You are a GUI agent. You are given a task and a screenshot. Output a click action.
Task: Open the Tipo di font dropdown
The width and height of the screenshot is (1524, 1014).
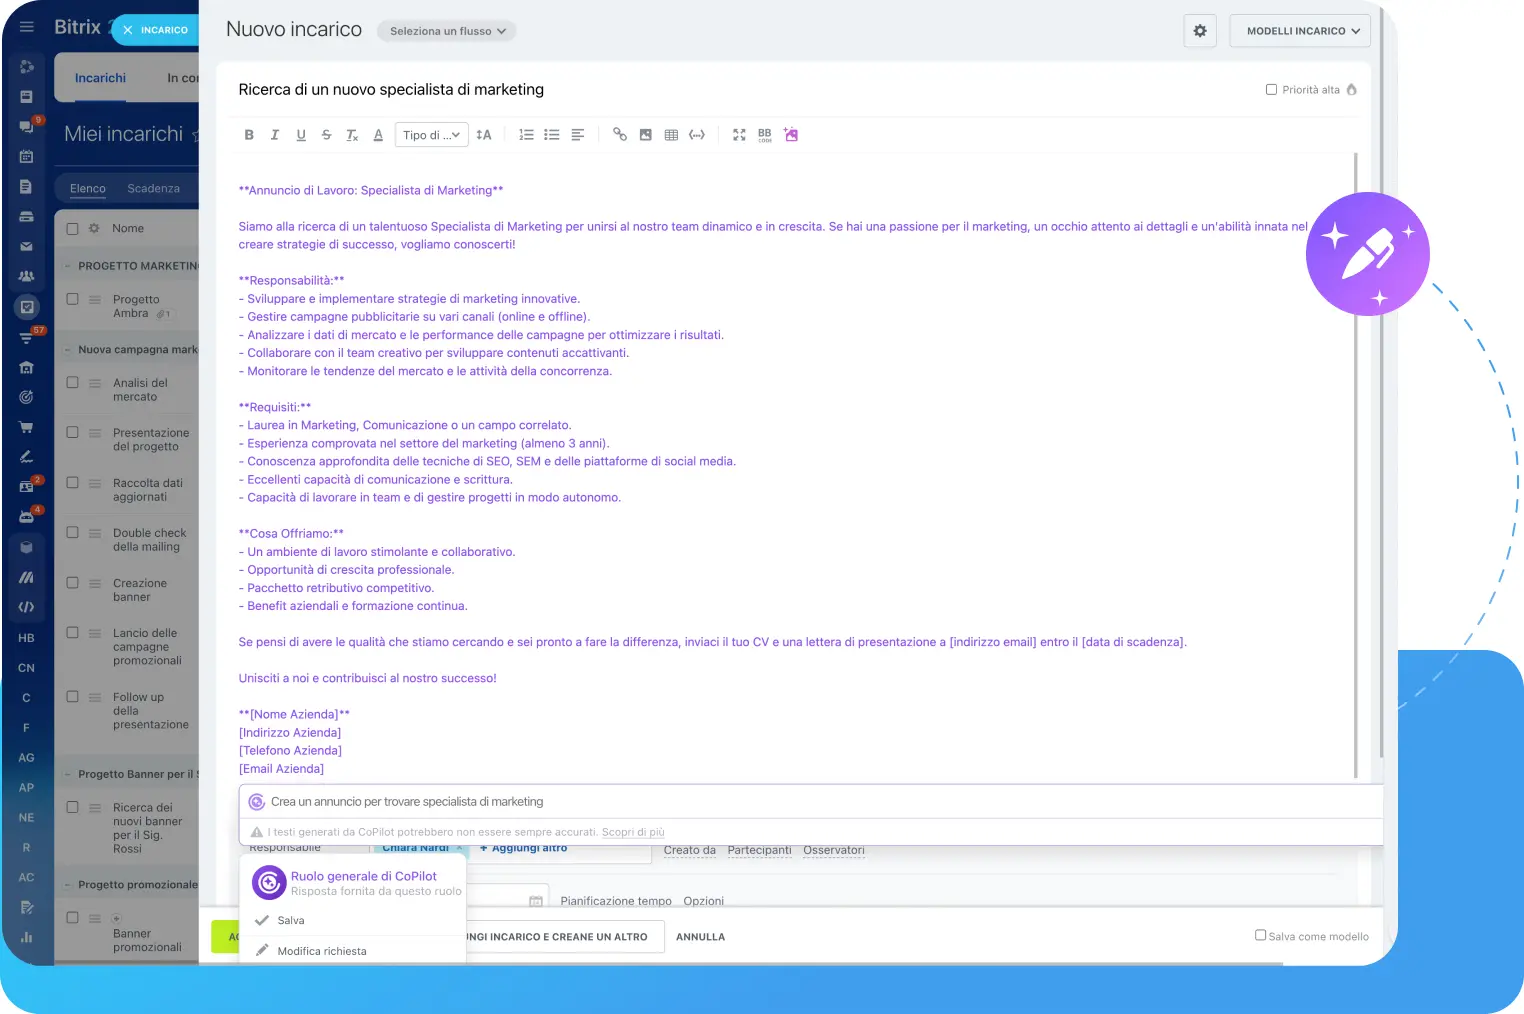[x=432, y=135]
